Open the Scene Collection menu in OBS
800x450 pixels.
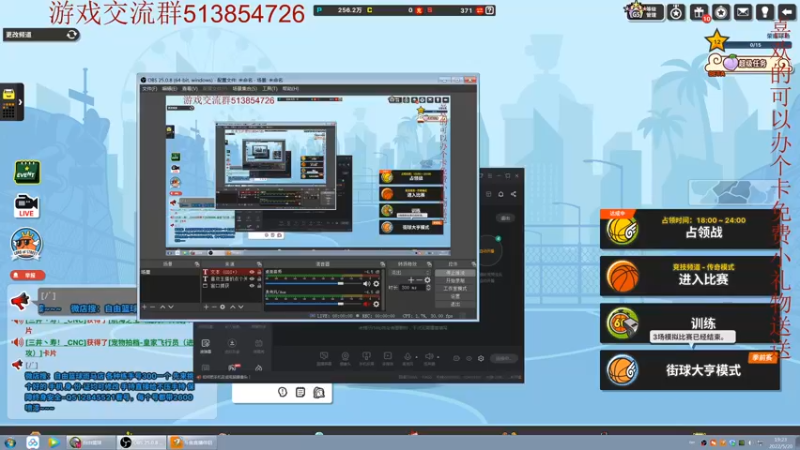click(245, 89)
